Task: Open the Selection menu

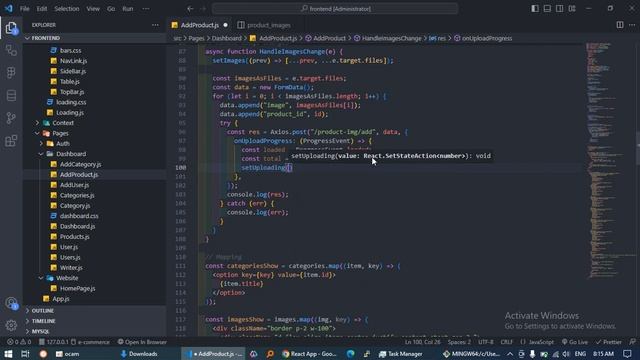Action: click(67, 9)
